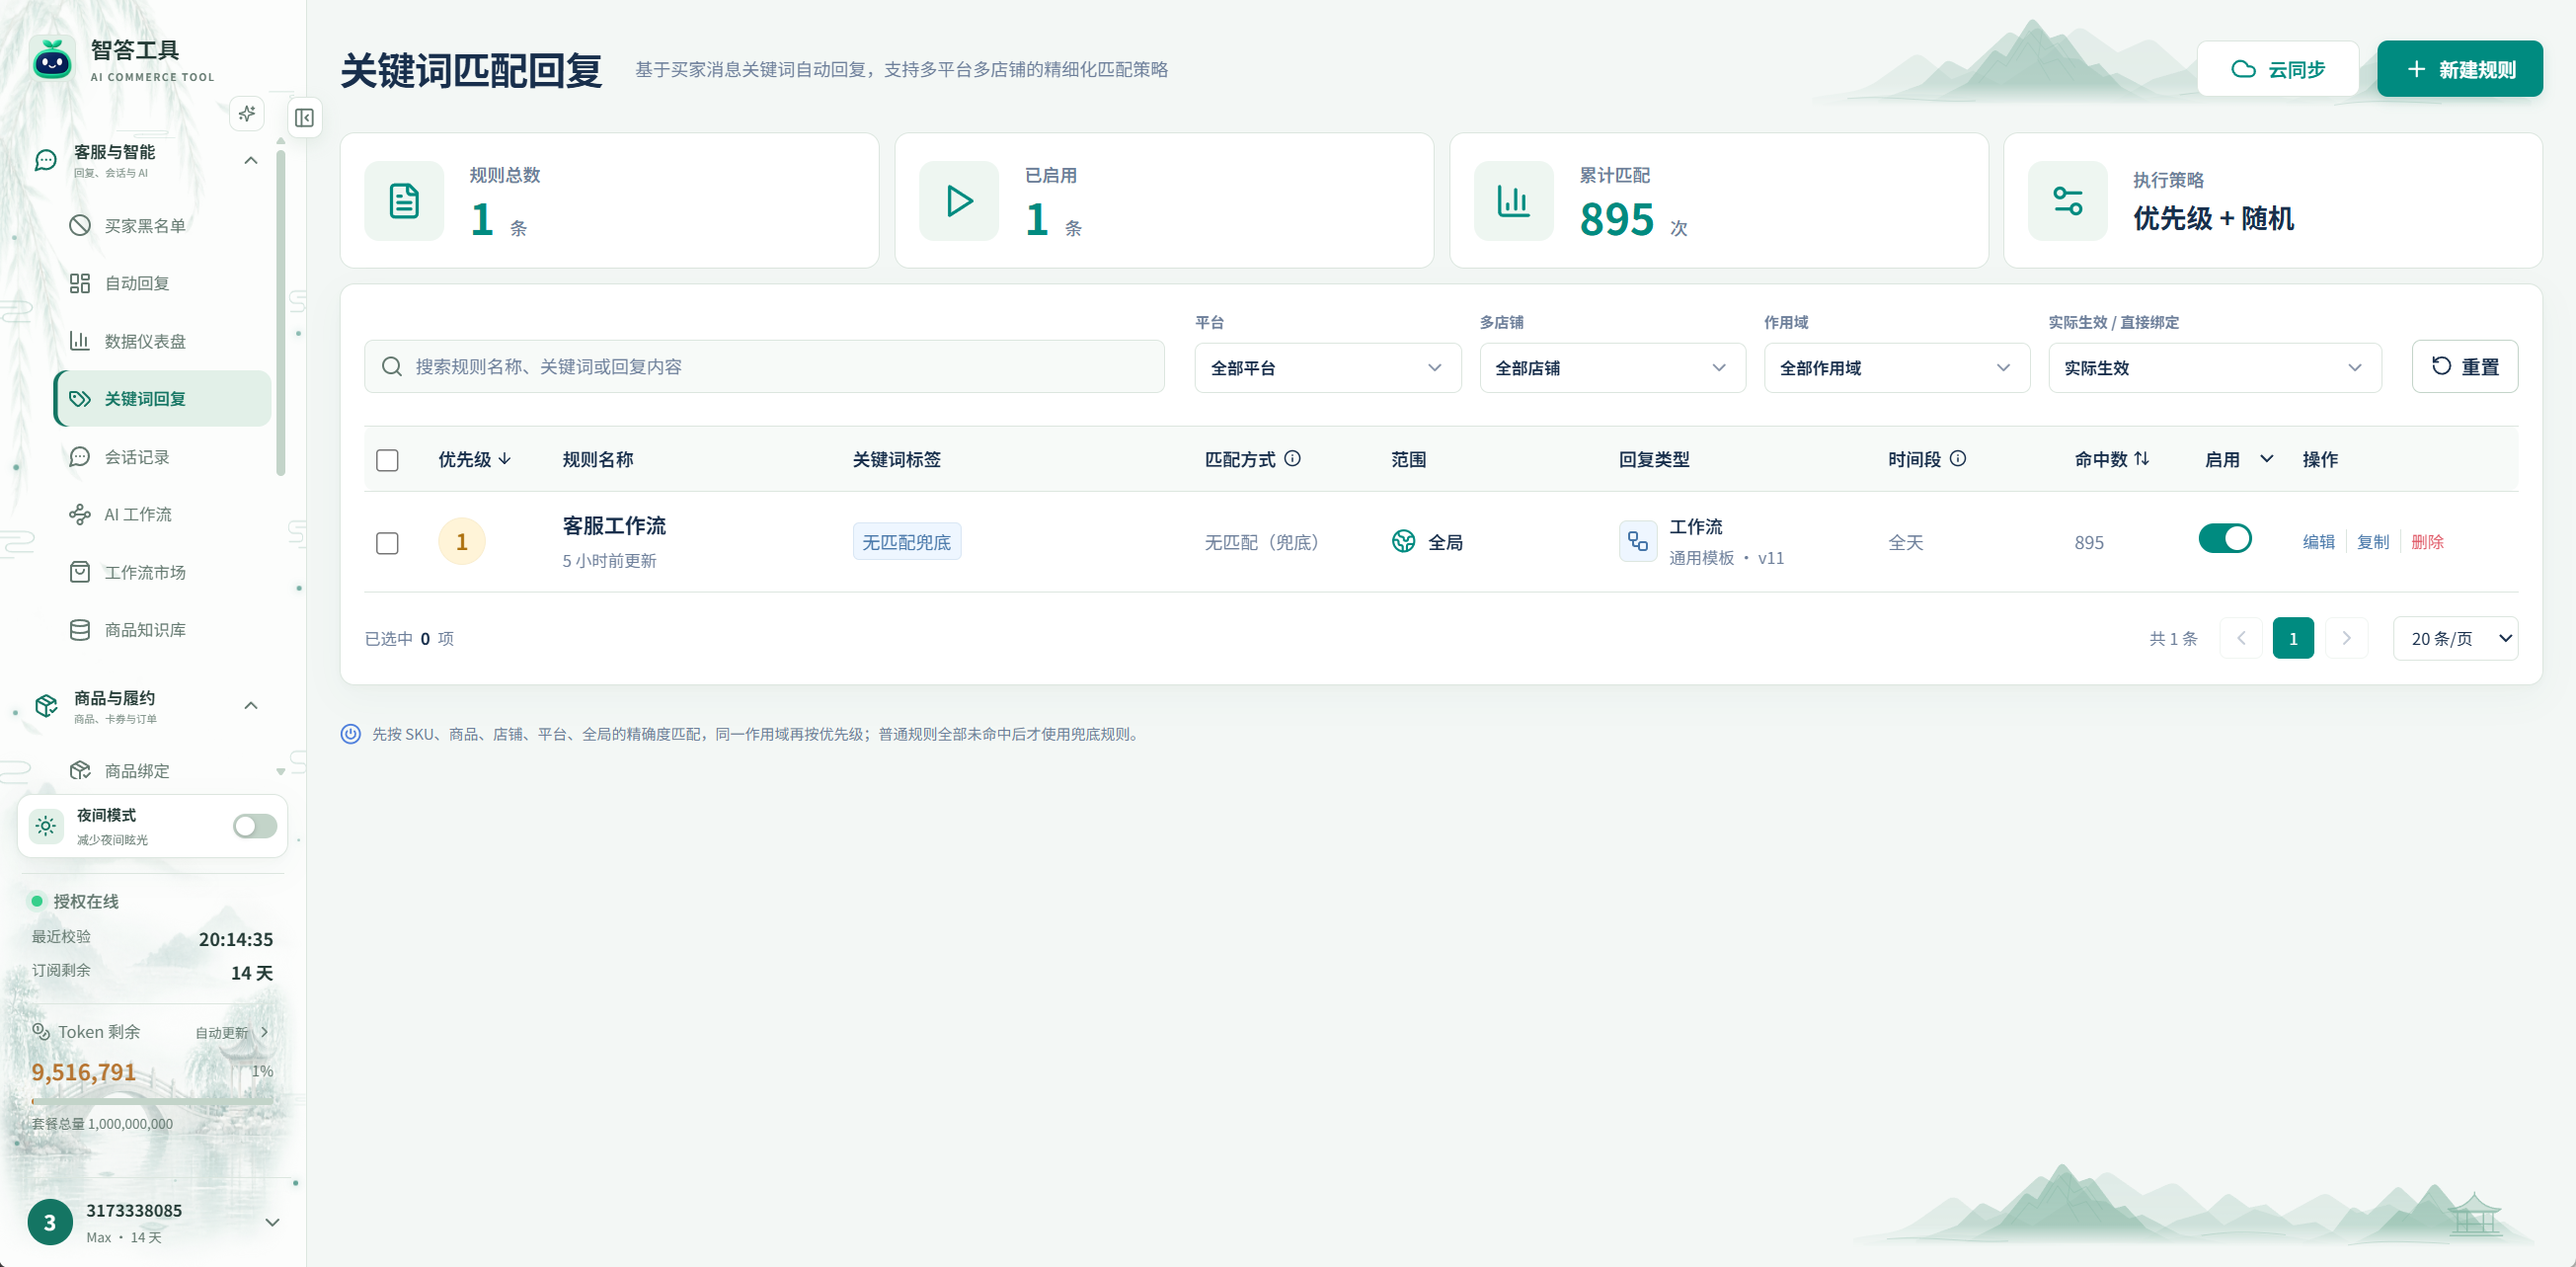Open the 实际生效 dropdown

(2214, 368)
